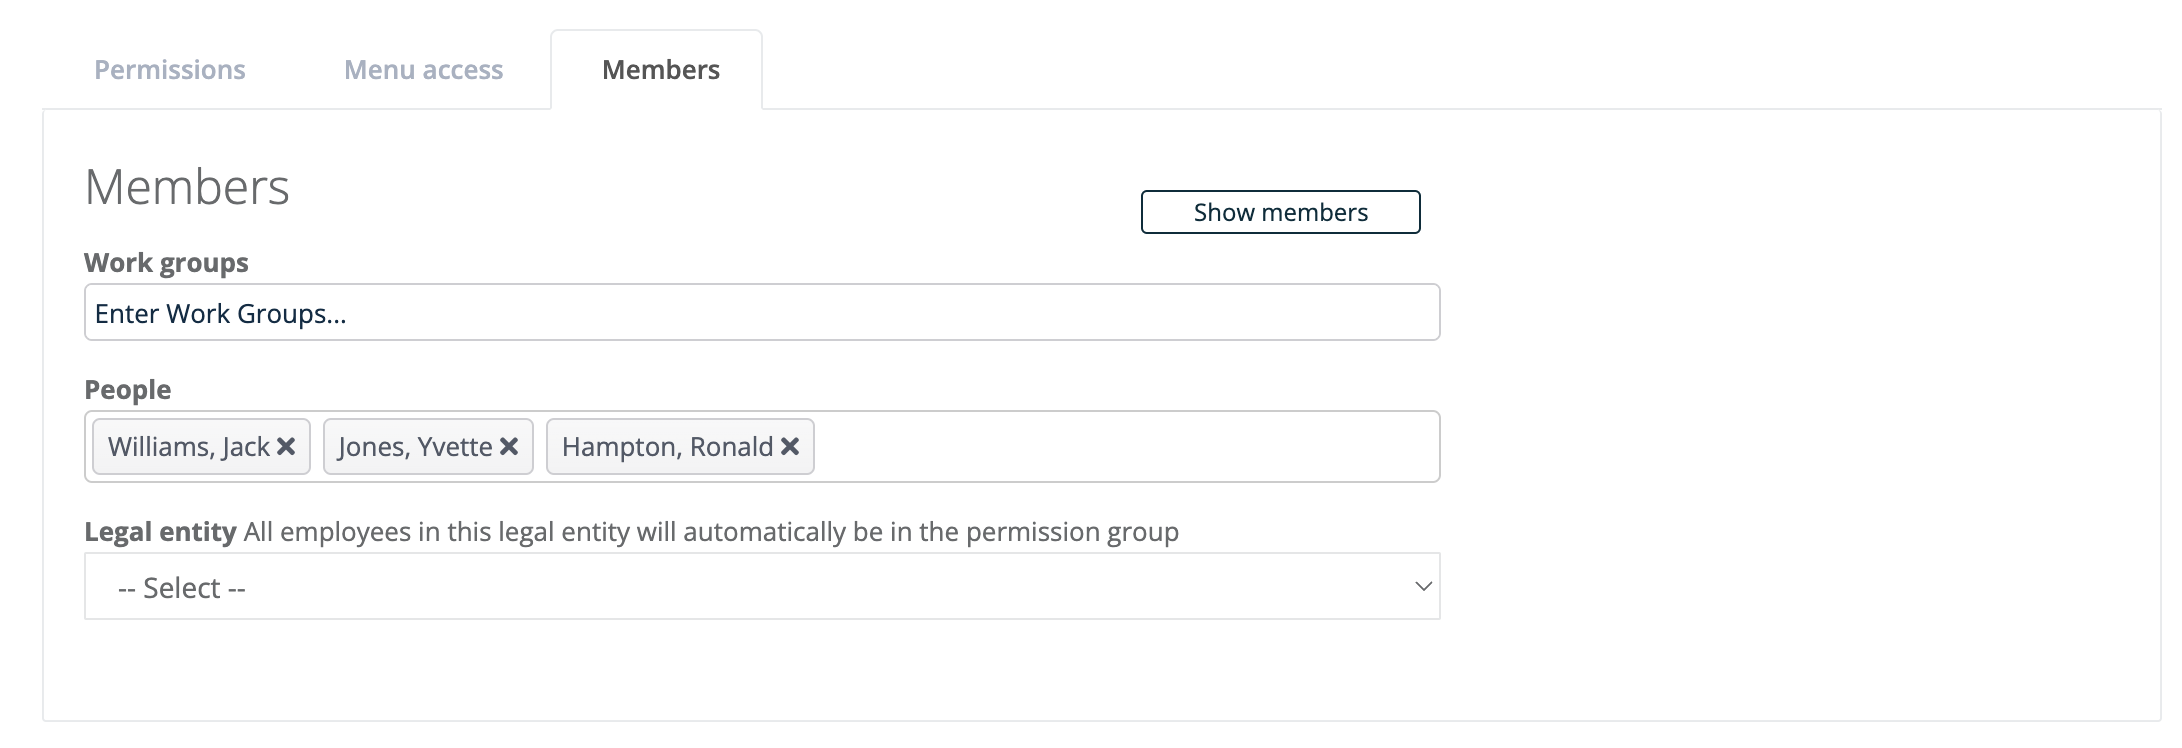Remove Williams, Jack from People

pyautogui.click(x=286, y=446)
